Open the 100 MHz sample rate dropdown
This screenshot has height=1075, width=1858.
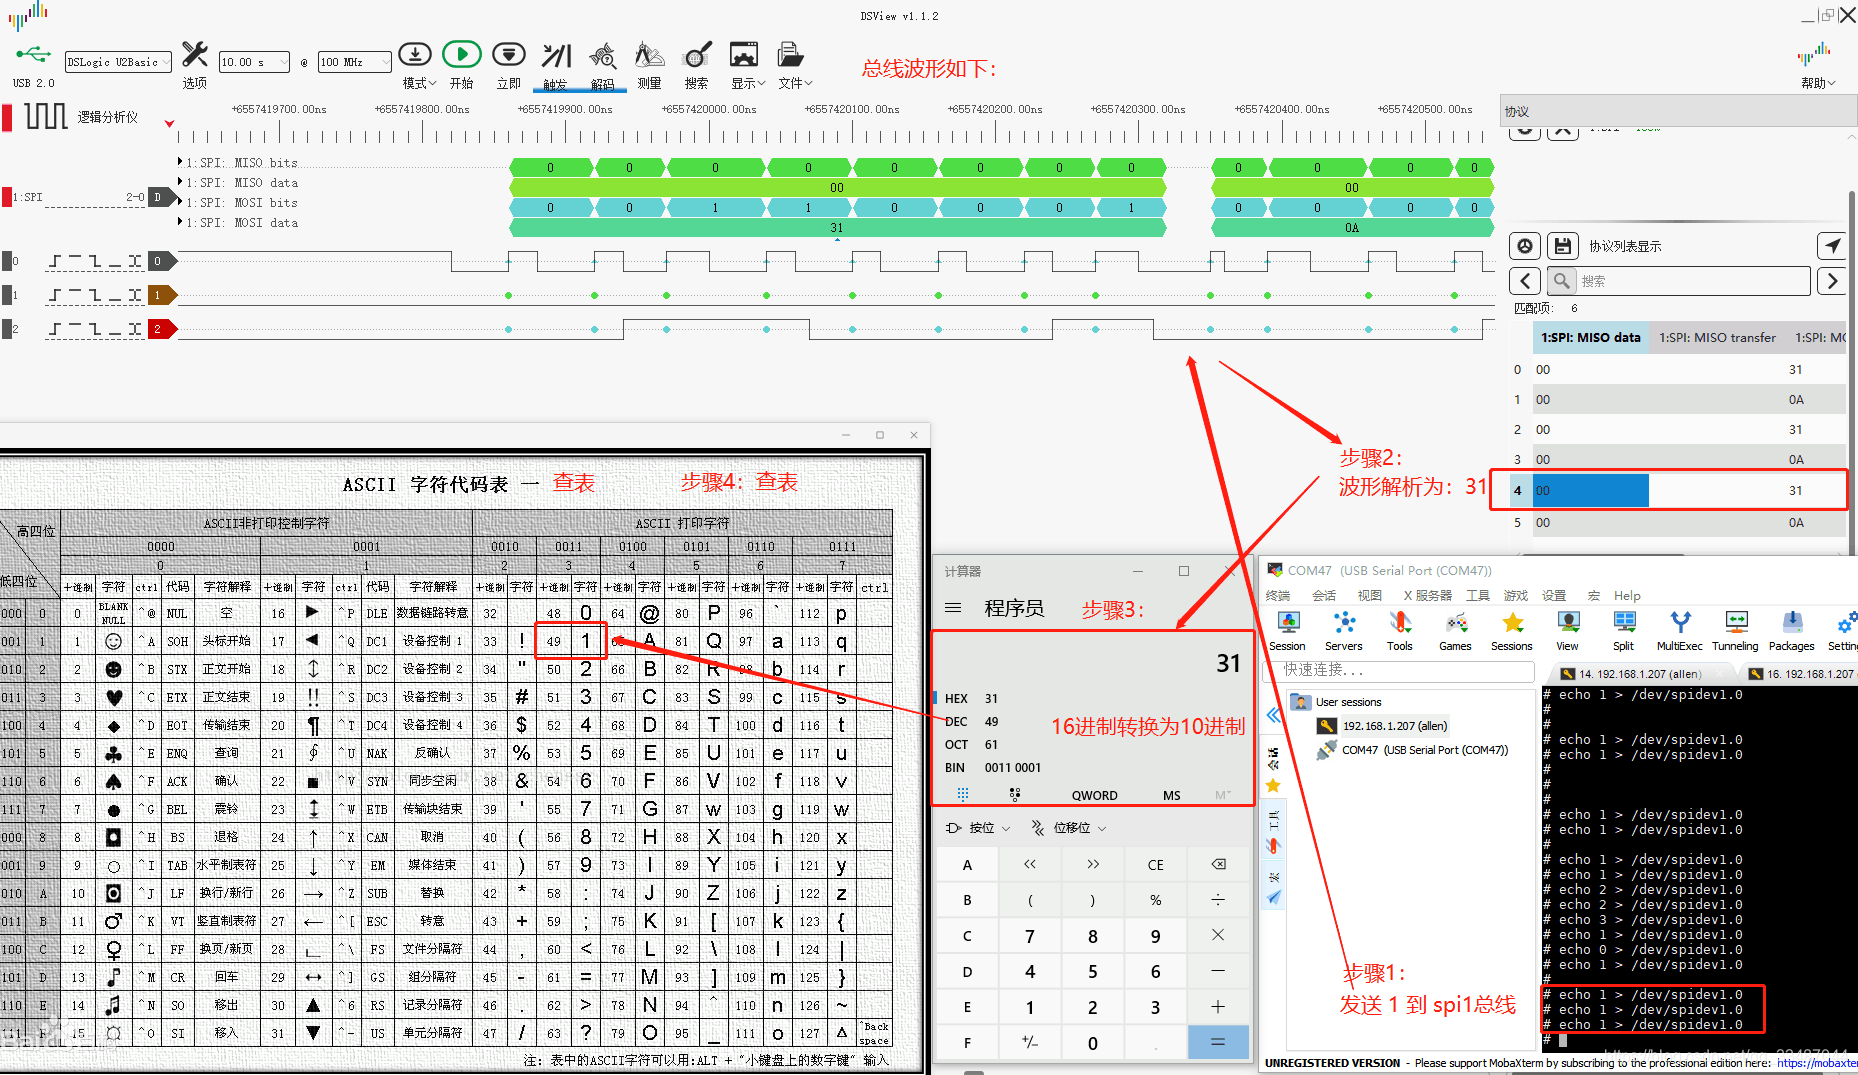[354, 62]
